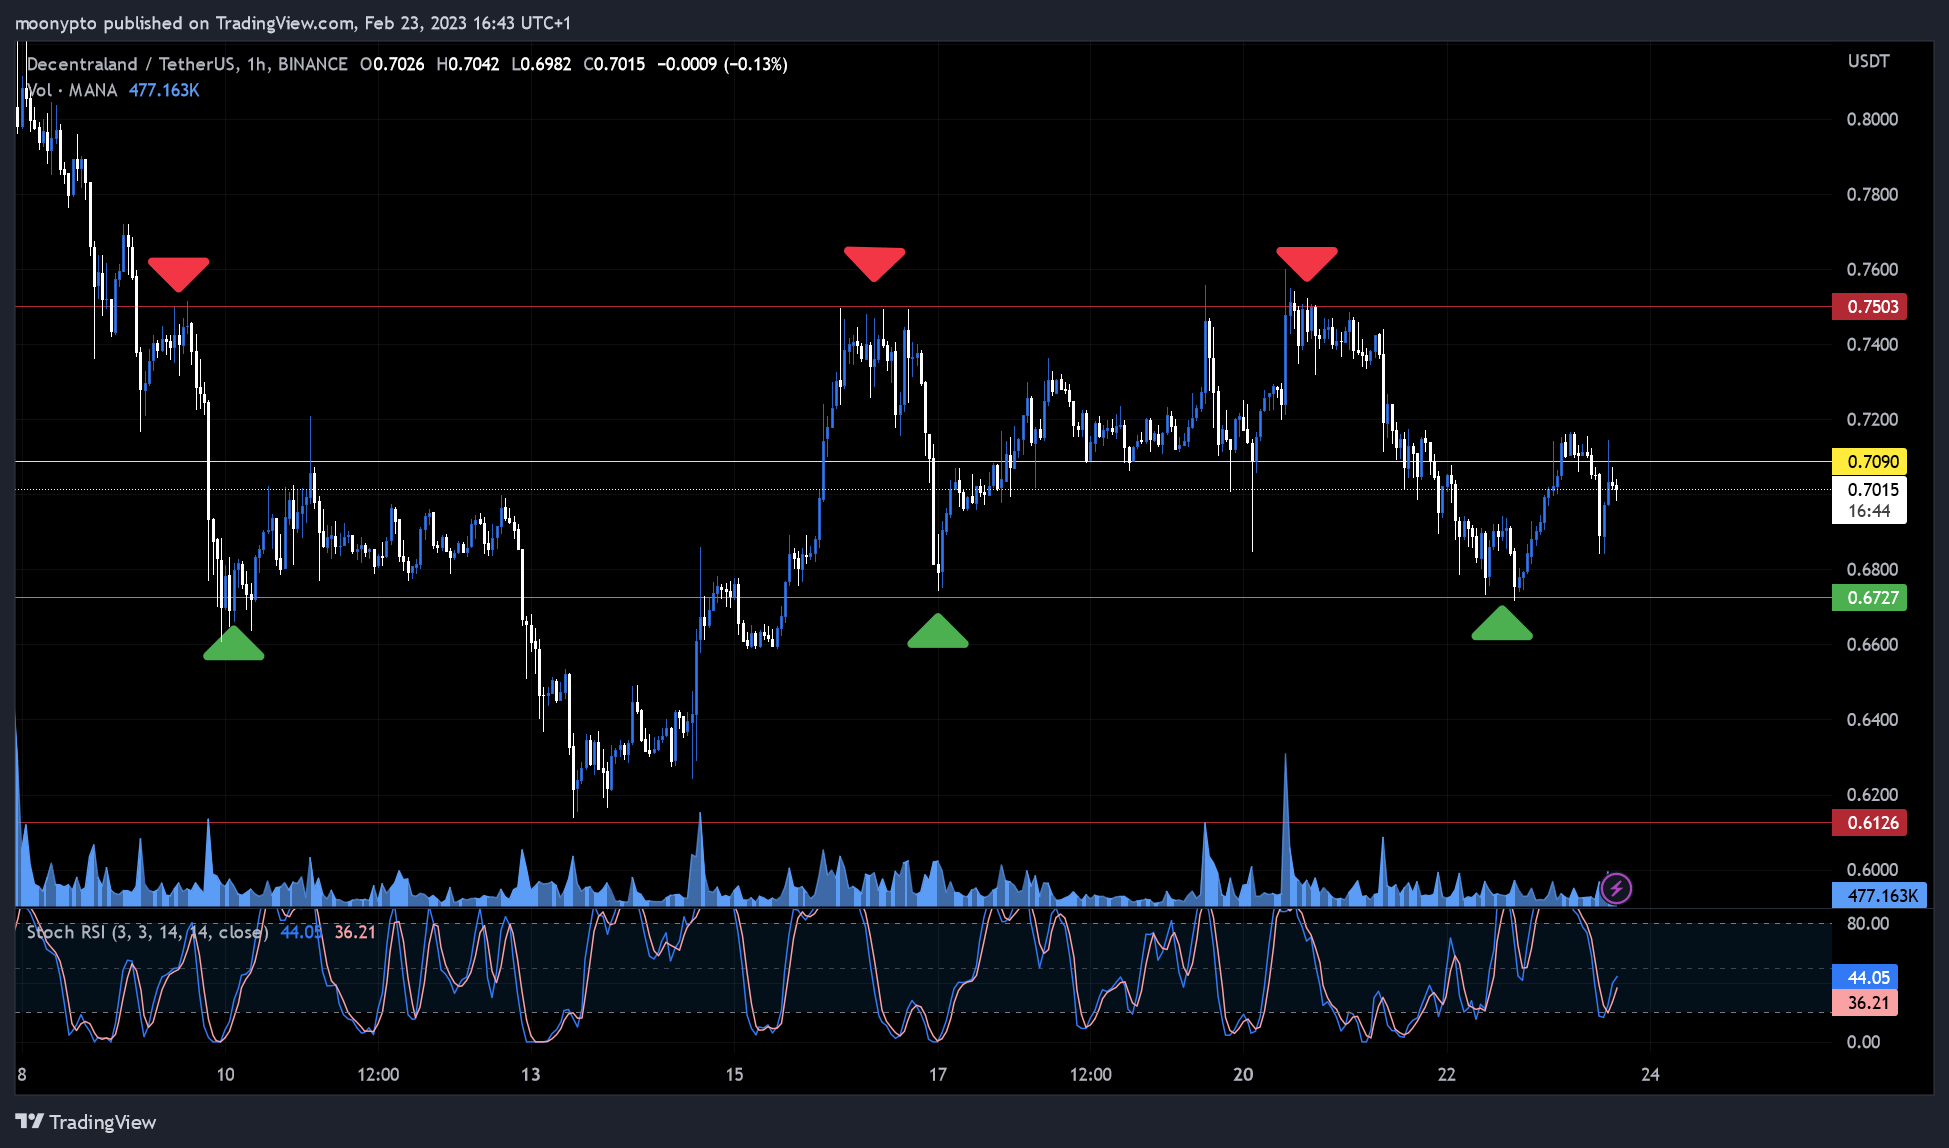Click the TradingView logo at bottom left
Screen dimensions: 1949x1148
point(86,1122)
